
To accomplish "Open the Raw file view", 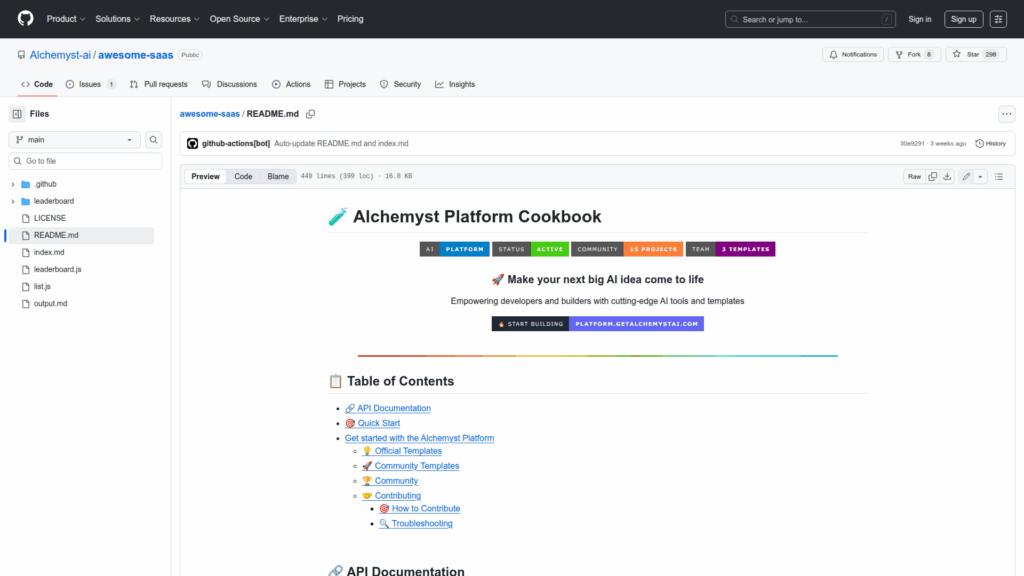I will 914,176.
